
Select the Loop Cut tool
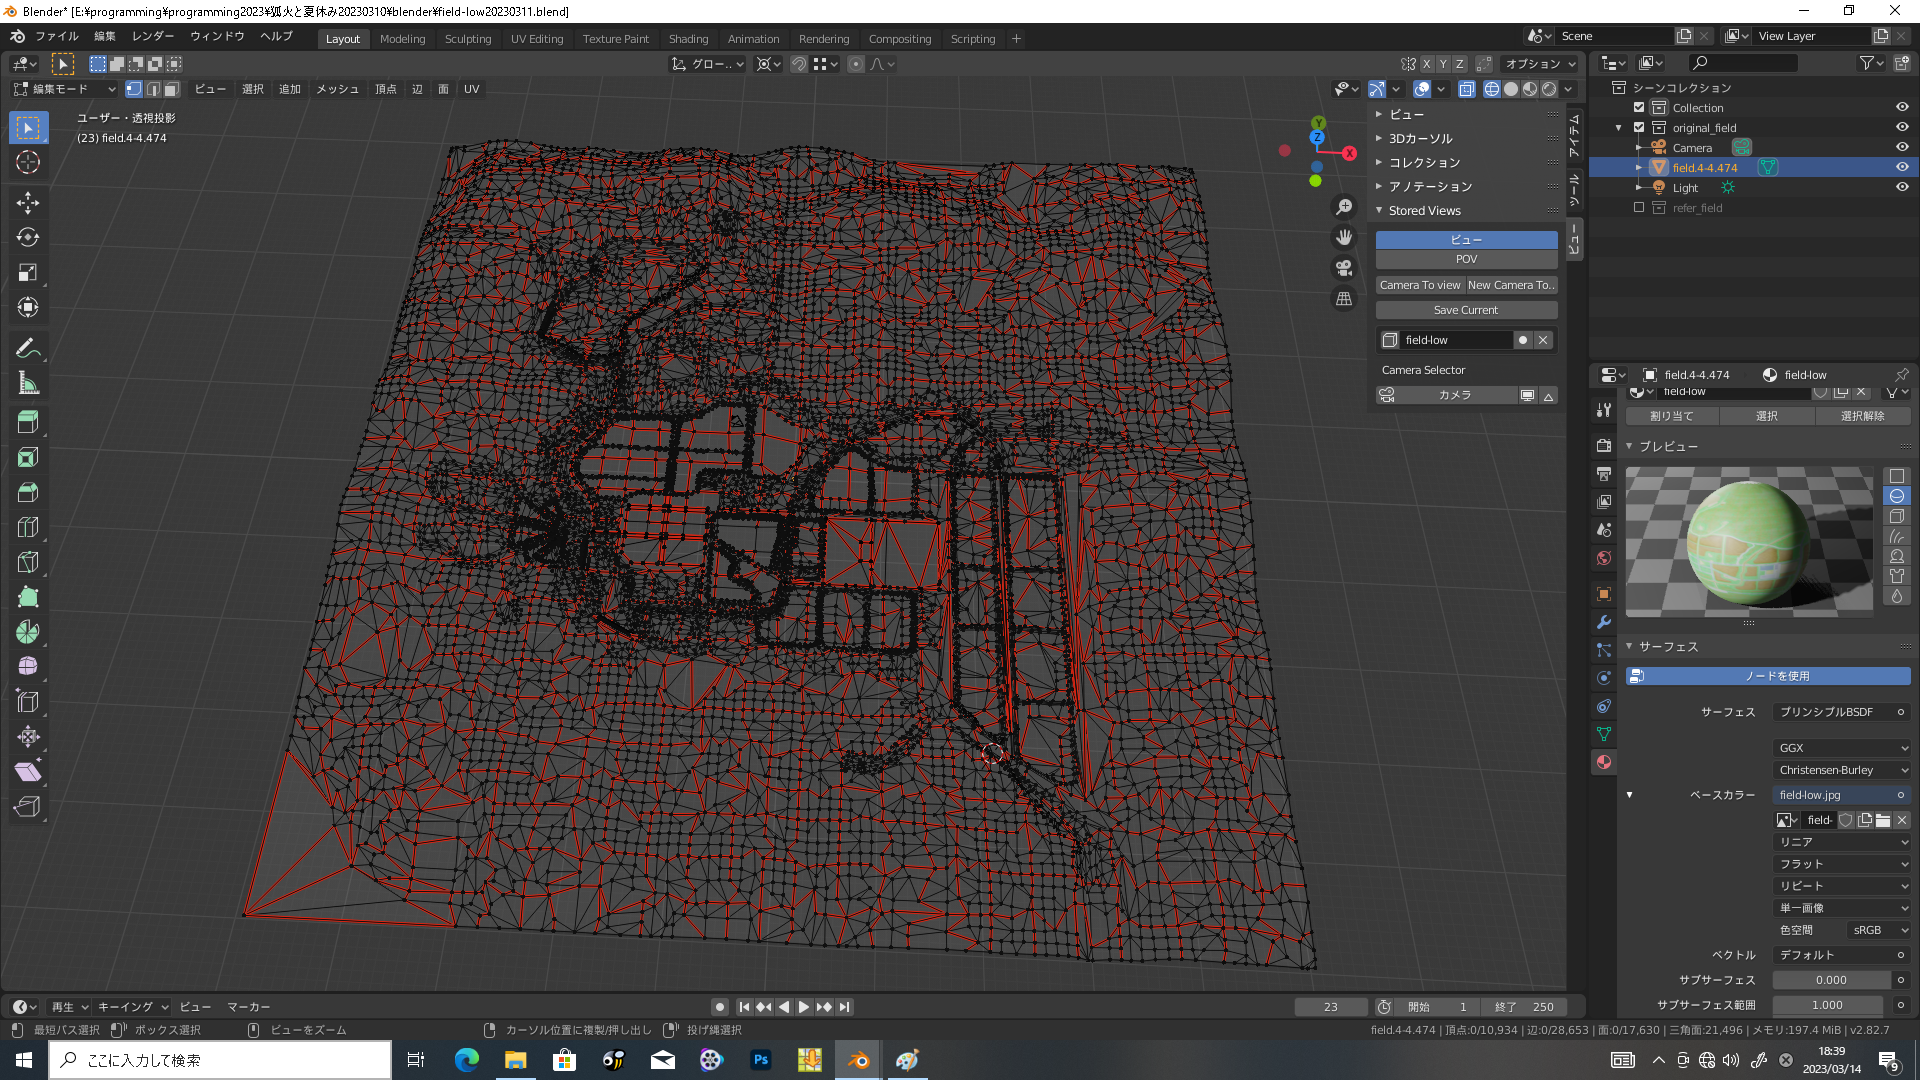point(28,527)
